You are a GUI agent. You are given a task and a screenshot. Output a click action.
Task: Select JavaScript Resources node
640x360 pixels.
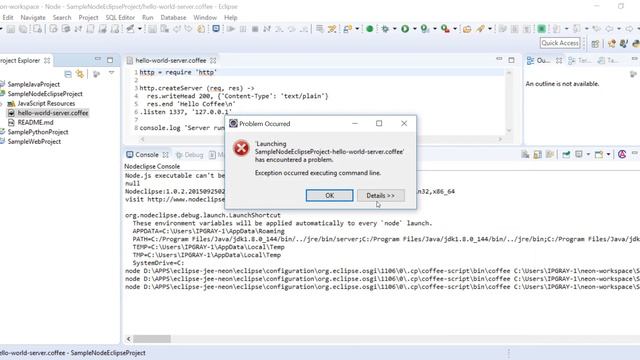point(46,103)
